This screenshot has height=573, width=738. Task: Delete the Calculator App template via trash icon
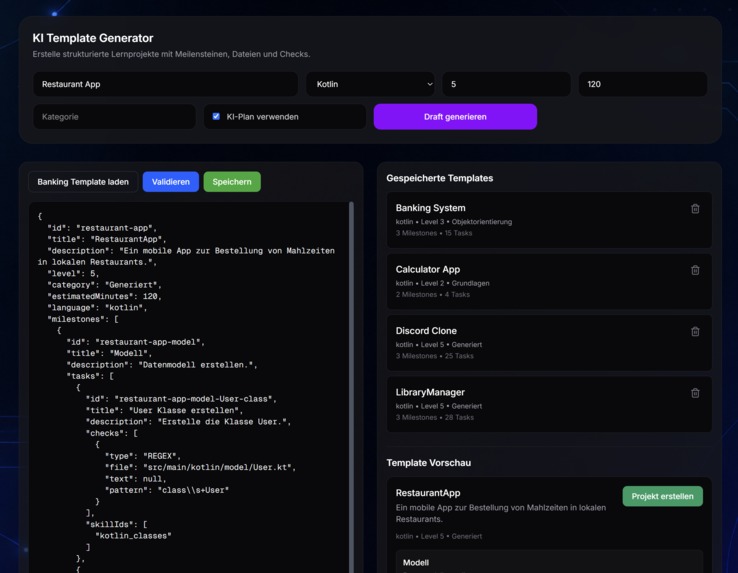pos(695,270)
